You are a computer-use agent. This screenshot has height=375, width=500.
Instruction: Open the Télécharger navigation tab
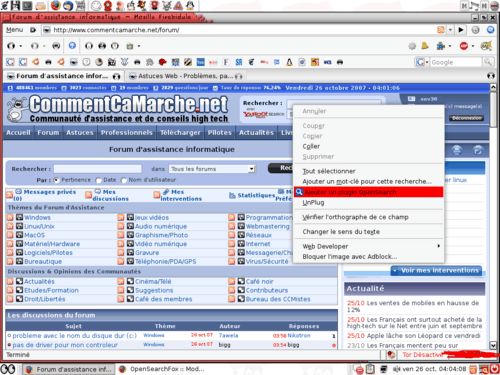click(180, 133)
